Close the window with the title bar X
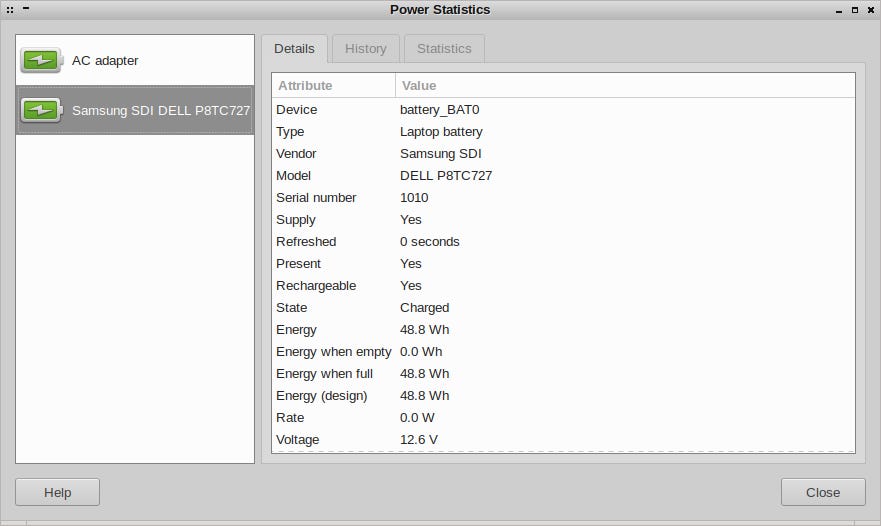 coord(870,10)
